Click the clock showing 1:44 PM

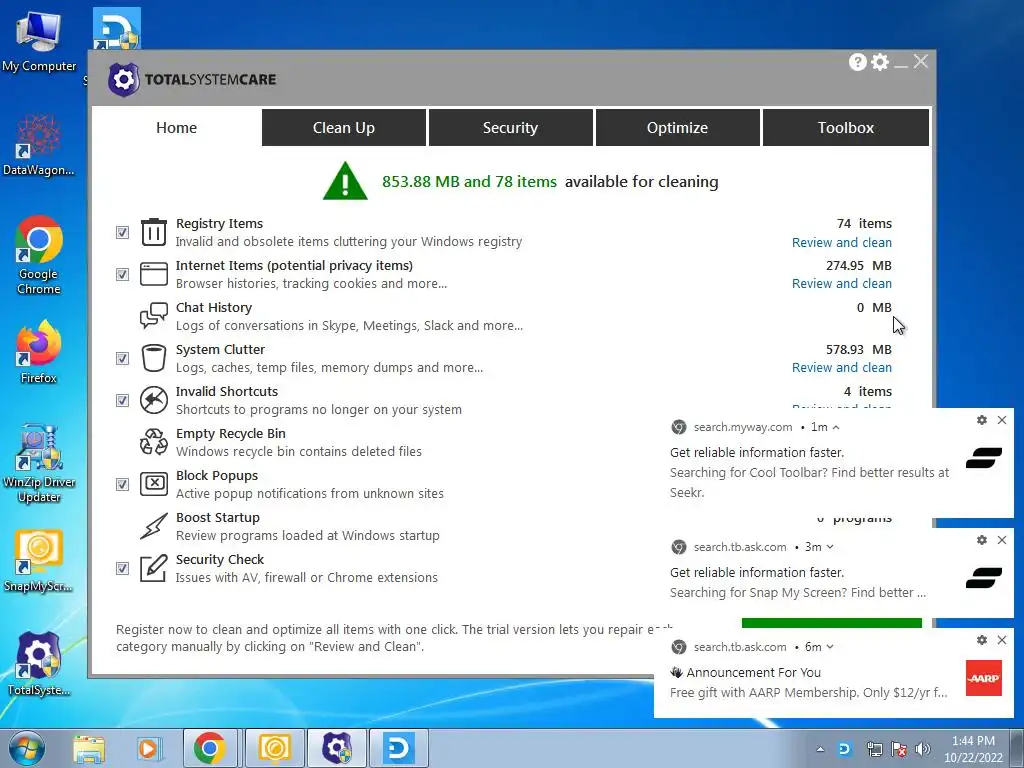[973, 741]
